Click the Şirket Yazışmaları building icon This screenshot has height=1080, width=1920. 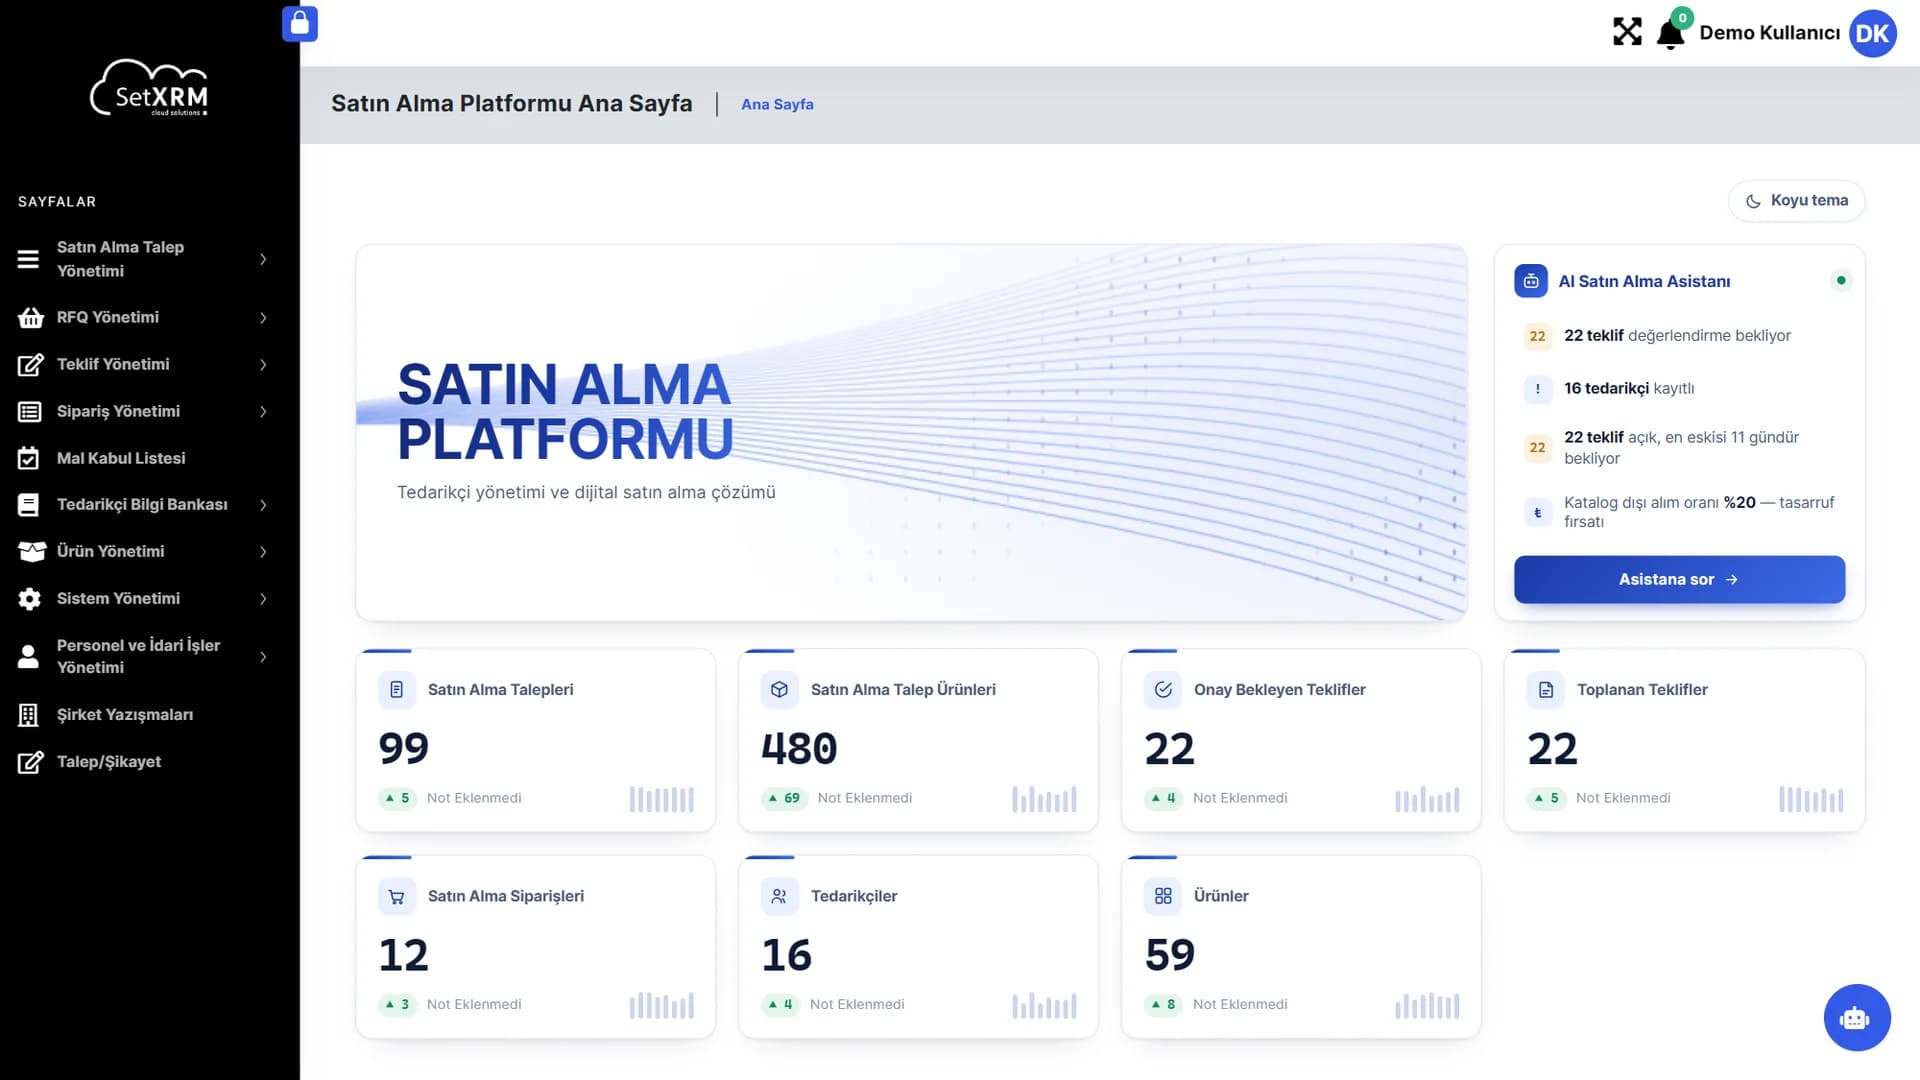tap(28, 715)
